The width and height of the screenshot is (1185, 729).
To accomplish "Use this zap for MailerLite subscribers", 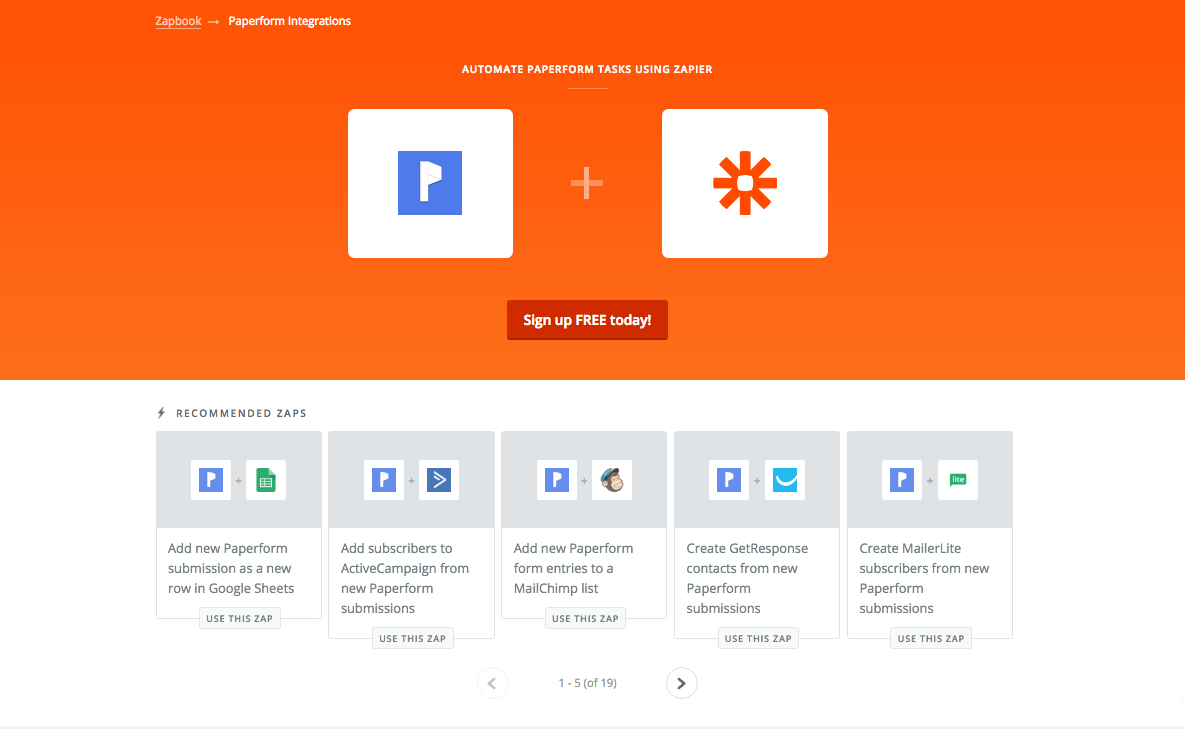I will point(931,638).
